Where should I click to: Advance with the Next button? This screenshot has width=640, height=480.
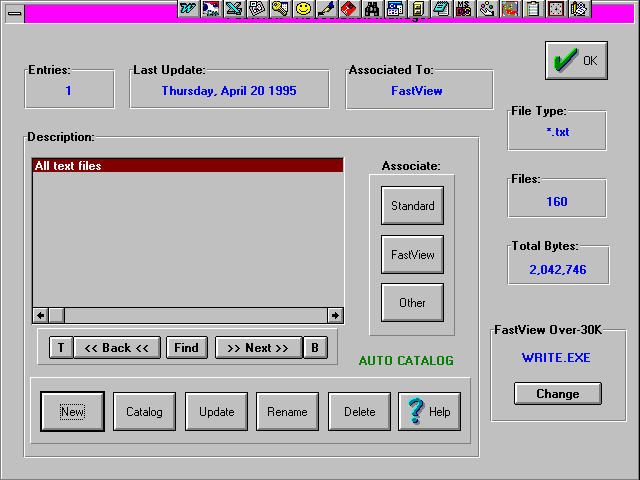coord(258,348)
